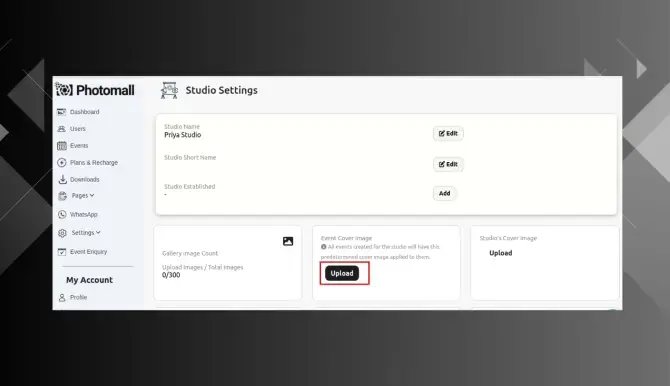Screen dimensions: 670x386
Task: Open Profile under My Account
Action: click(79, 298)
